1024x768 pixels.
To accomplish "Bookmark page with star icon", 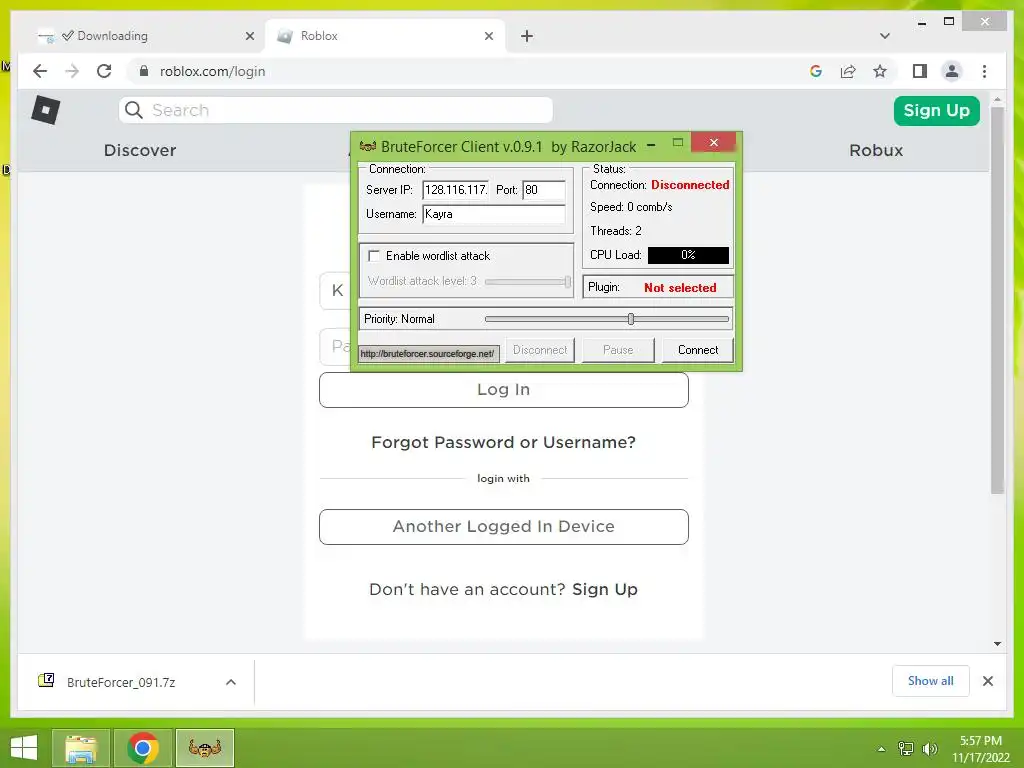I will click(x=880, y=71).
